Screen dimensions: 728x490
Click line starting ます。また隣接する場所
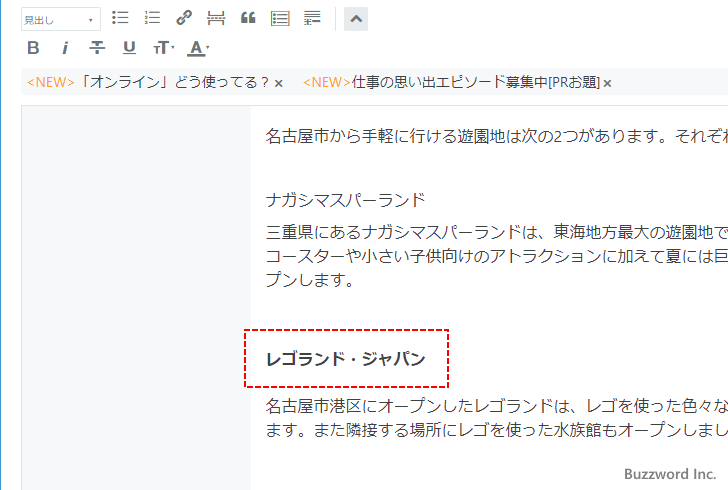click(496, 430)
